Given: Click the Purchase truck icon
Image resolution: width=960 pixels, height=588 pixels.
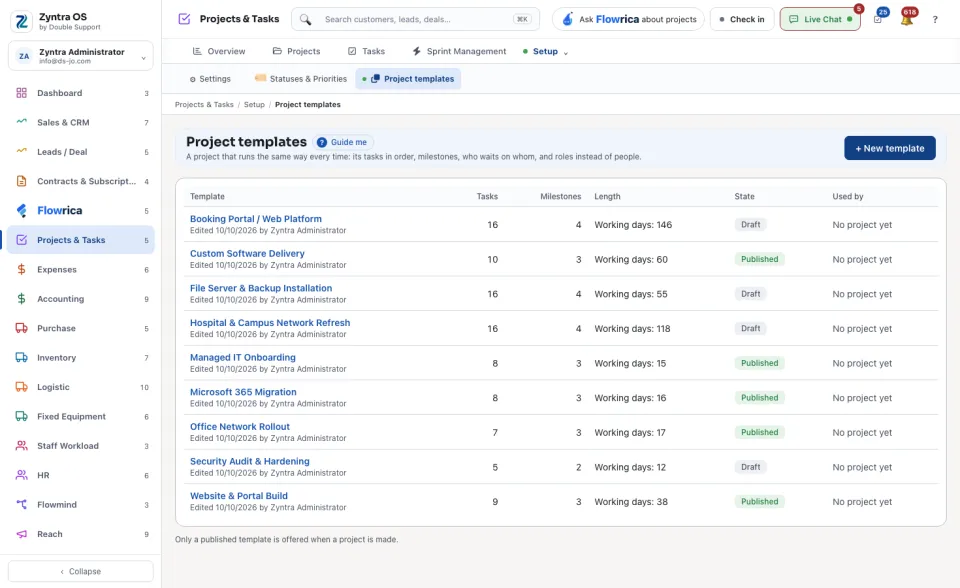Looking at the screenshot, I should [x=21, y=328].
